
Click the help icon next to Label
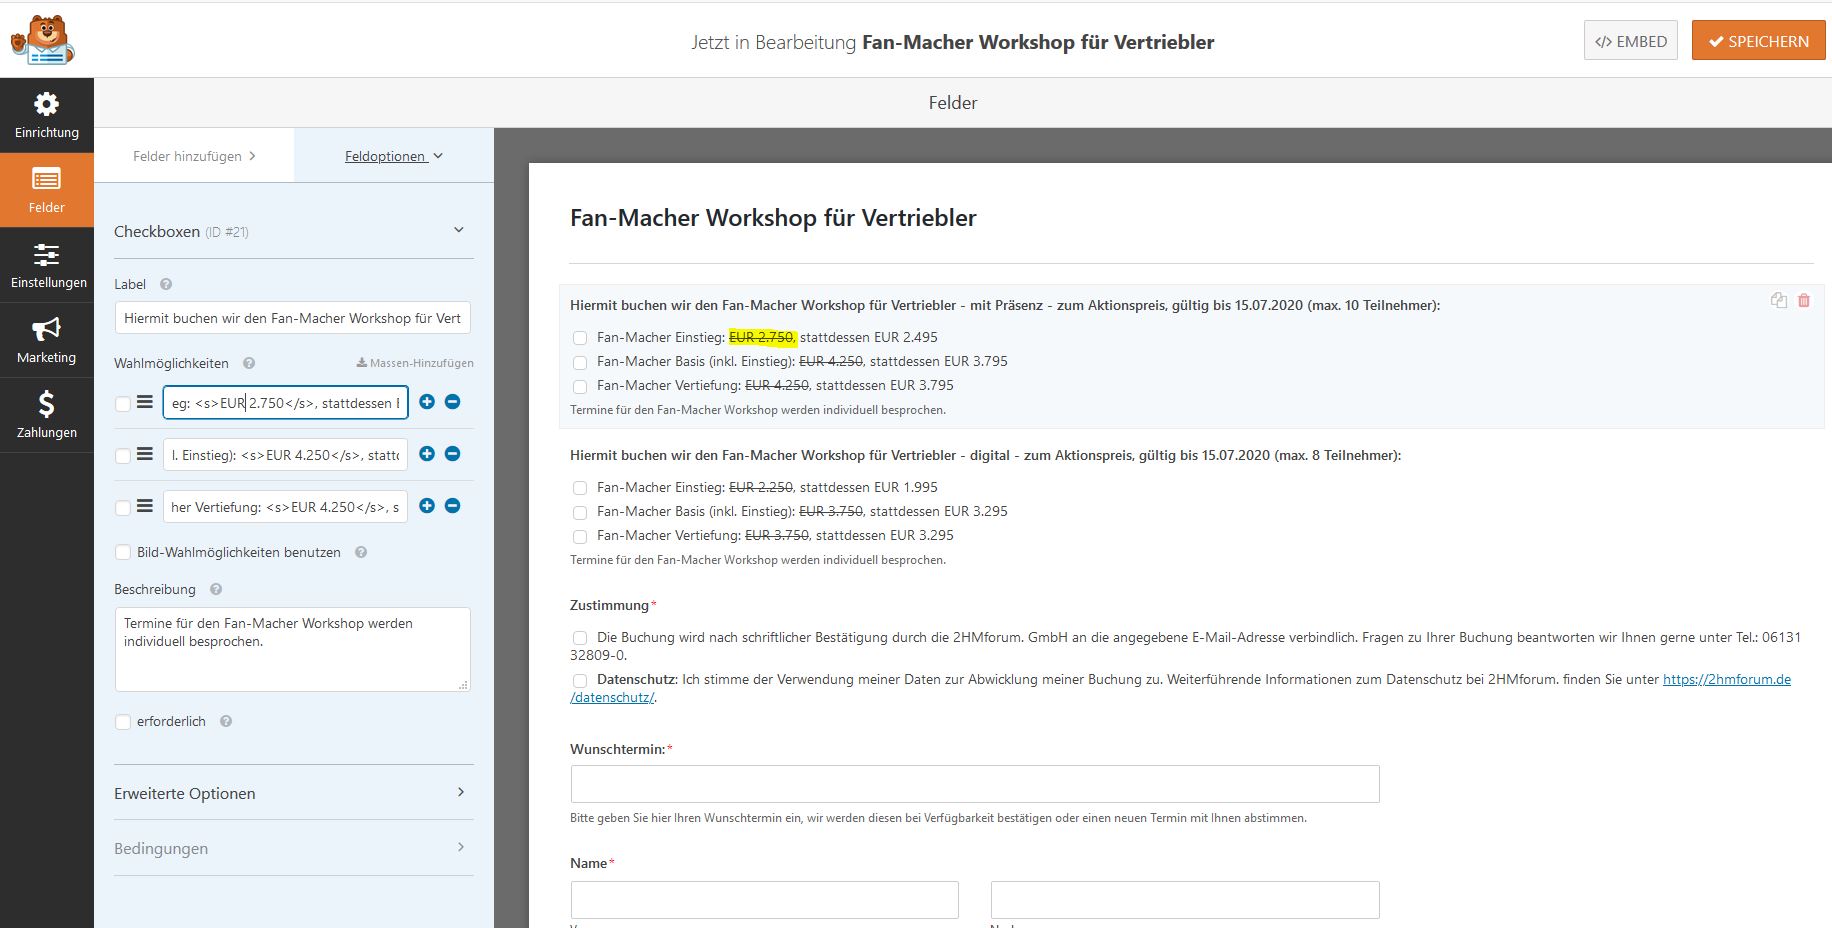click(166, 284)
